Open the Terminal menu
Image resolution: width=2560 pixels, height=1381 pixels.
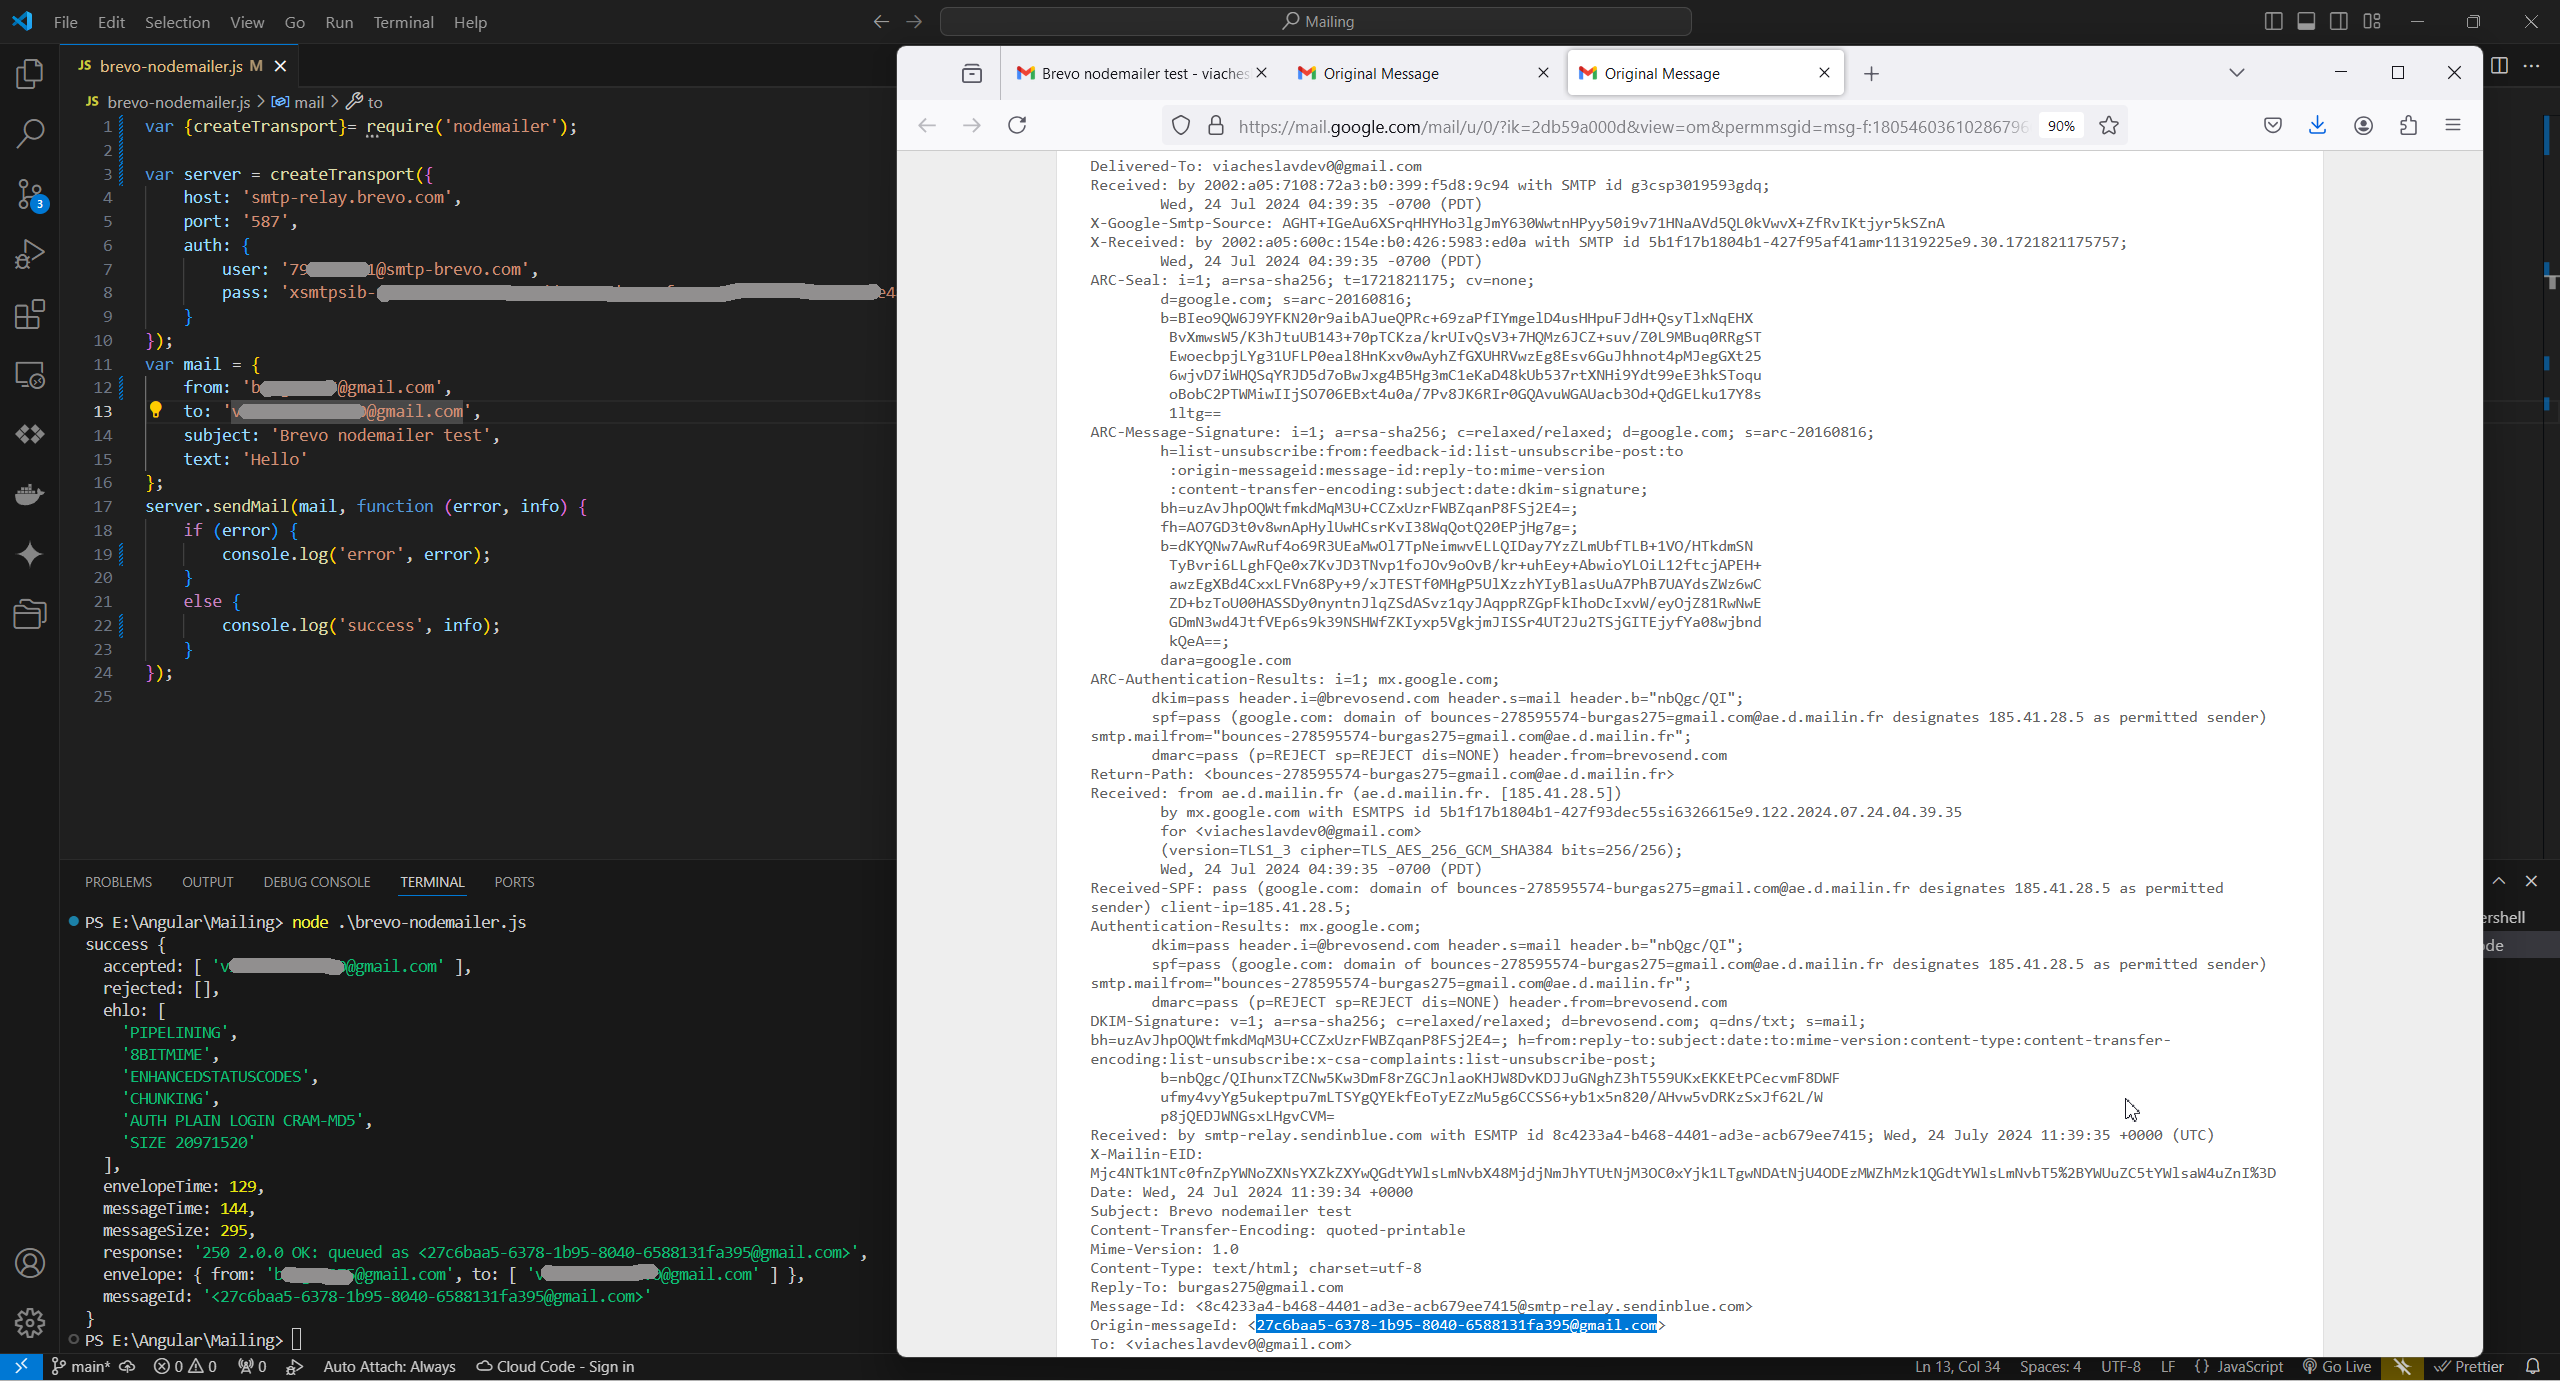click(x=403, y=22)
